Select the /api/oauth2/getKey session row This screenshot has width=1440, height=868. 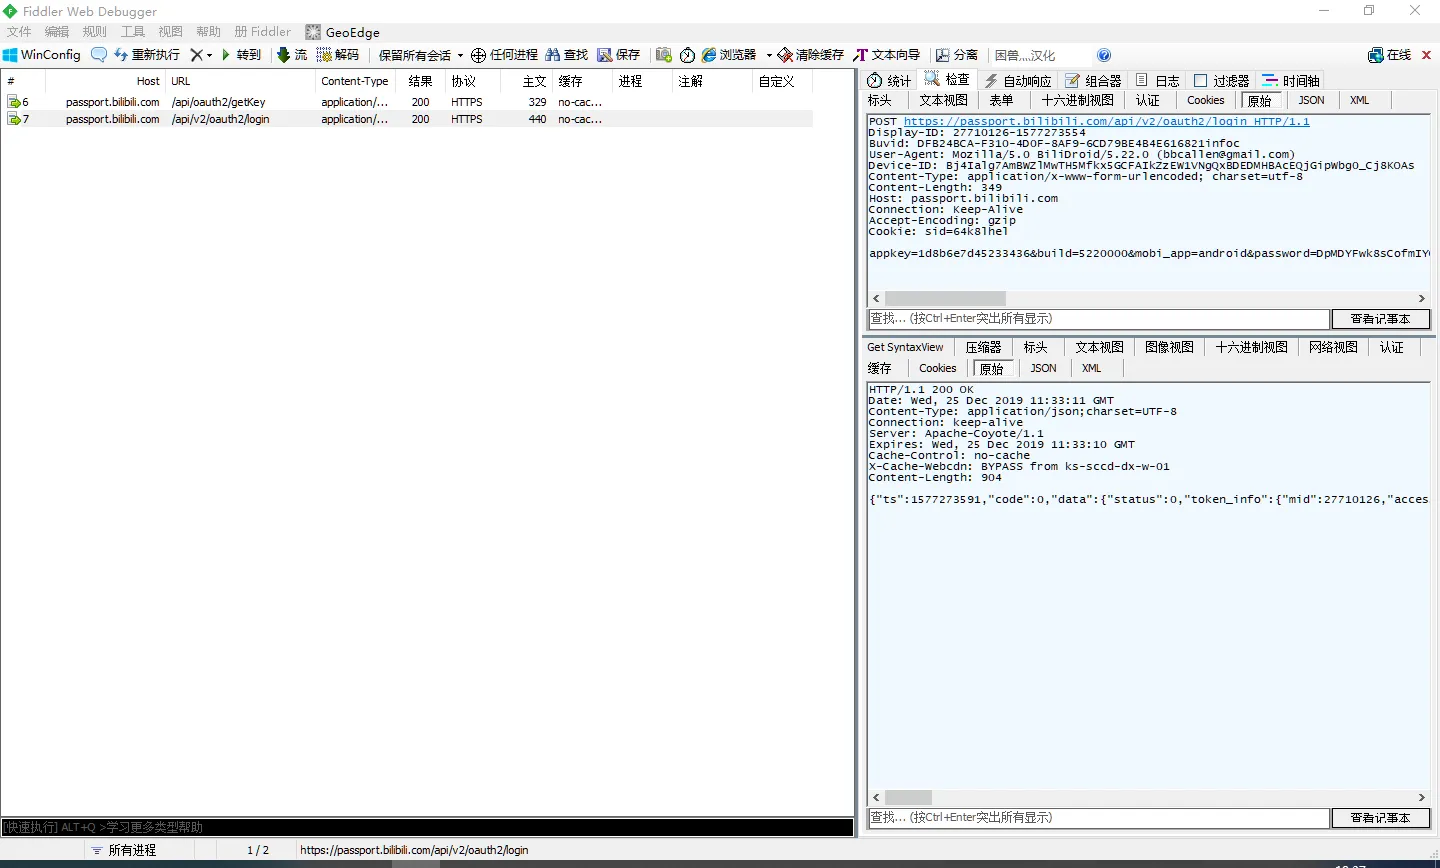pos(407,102)
